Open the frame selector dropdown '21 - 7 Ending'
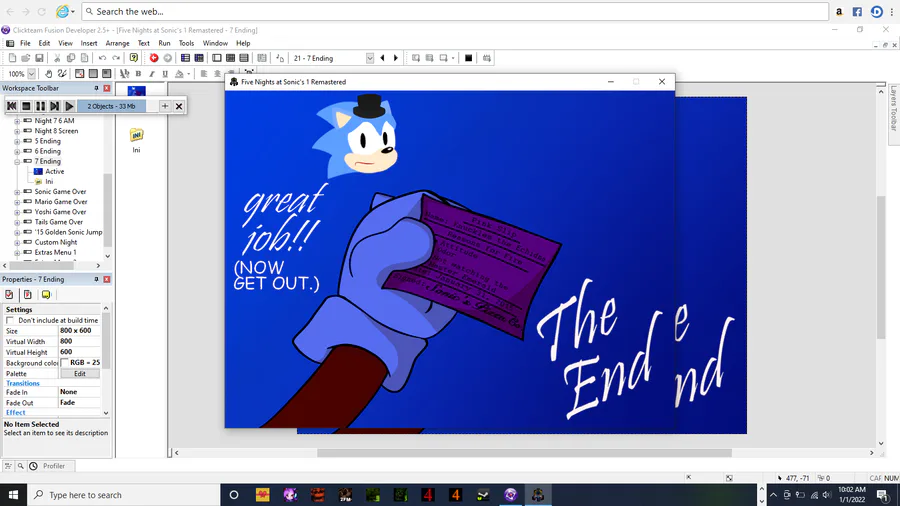This screenshot has height=506, width=900. [370, 58]
